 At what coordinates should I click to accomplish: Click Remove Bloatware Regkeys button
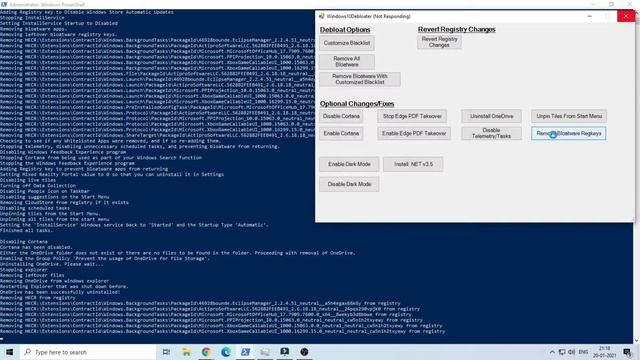pyautogui.click(x=569, y=133)
